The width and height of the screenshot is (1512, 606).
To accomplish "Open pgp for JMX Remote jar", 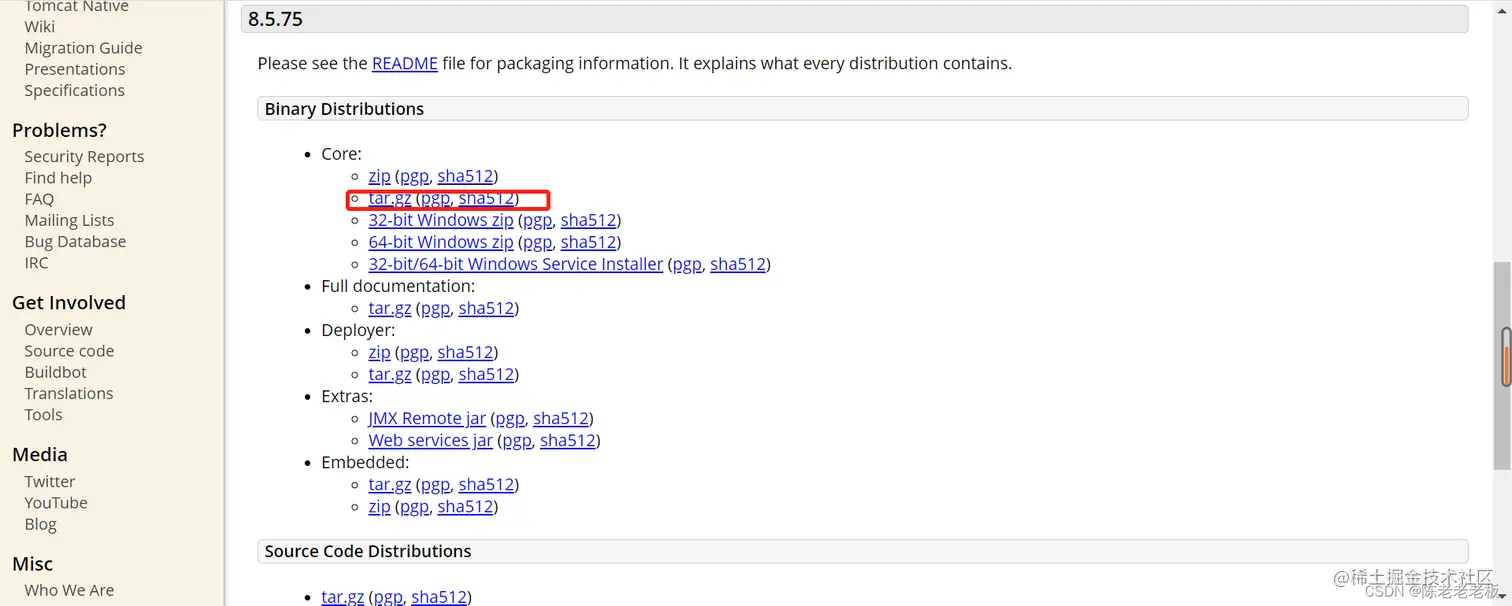I will [x=510, y=418].
